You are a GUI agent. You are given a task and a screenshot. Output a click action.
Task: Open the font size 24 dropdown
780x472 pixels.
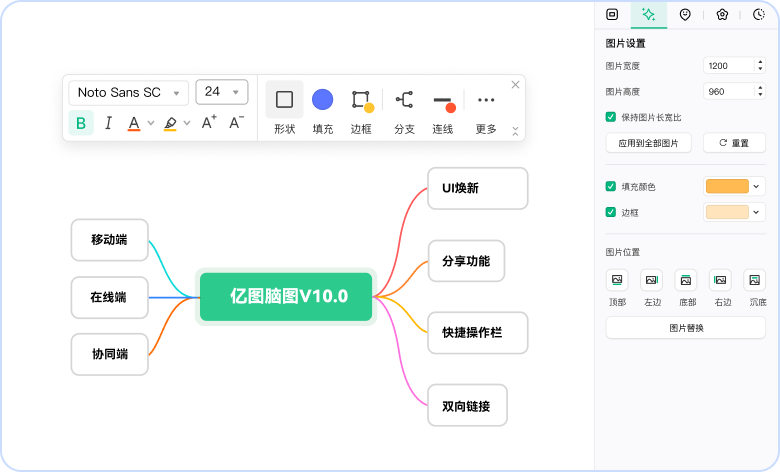click(222, 92)
